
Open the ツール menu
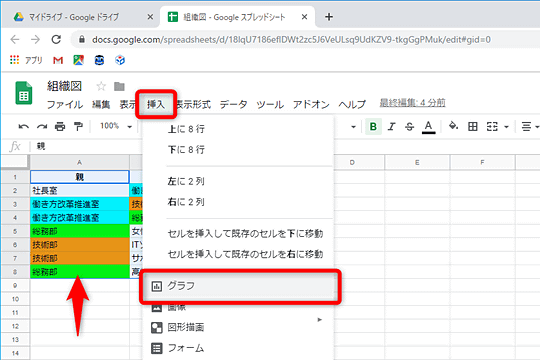click(270, 105)
